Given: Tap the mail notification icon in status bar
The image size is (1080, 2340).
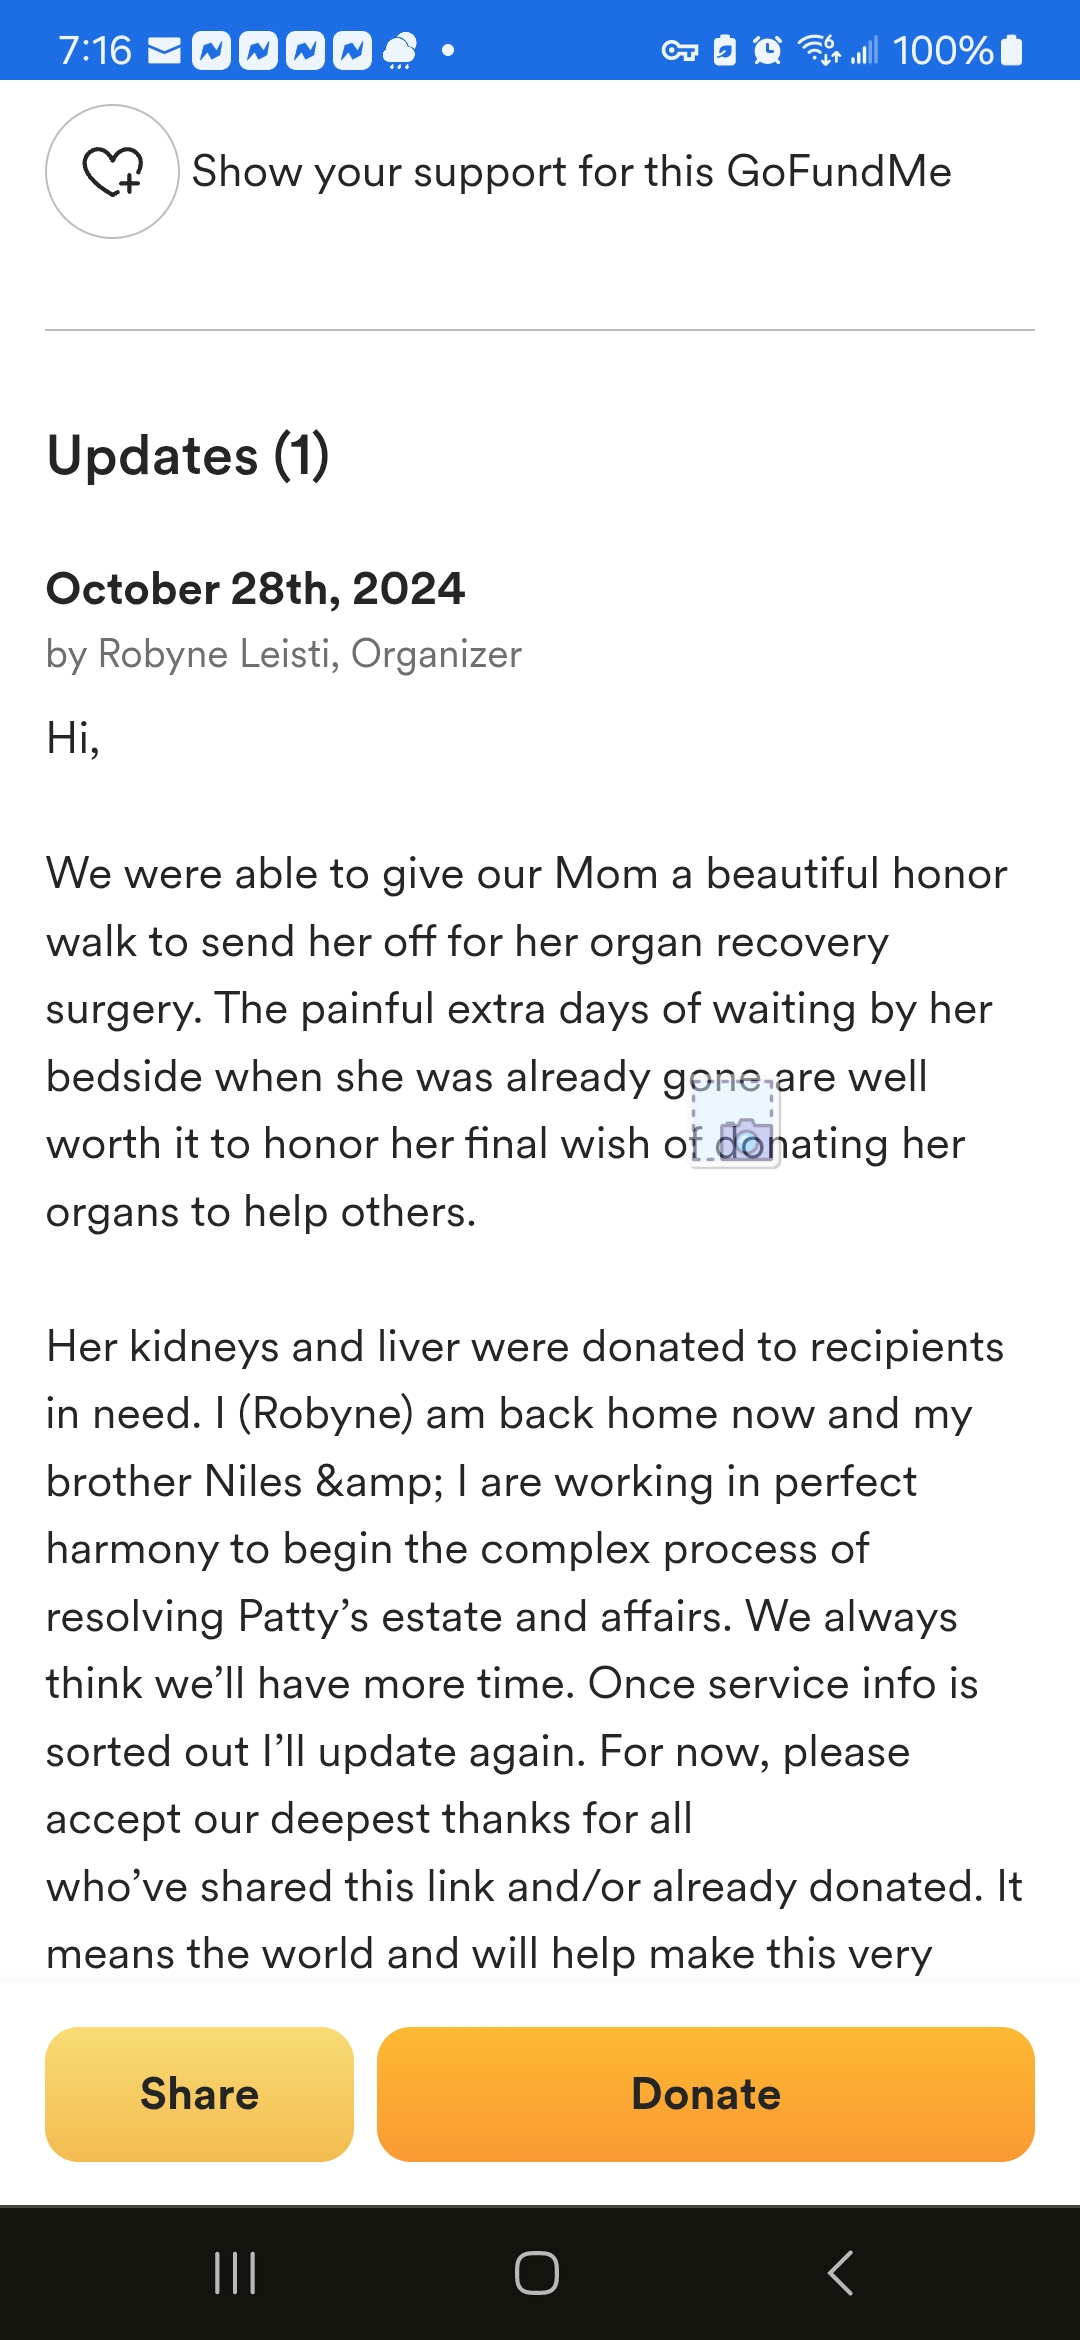Looking at the screenshot, I should point(164,50).
